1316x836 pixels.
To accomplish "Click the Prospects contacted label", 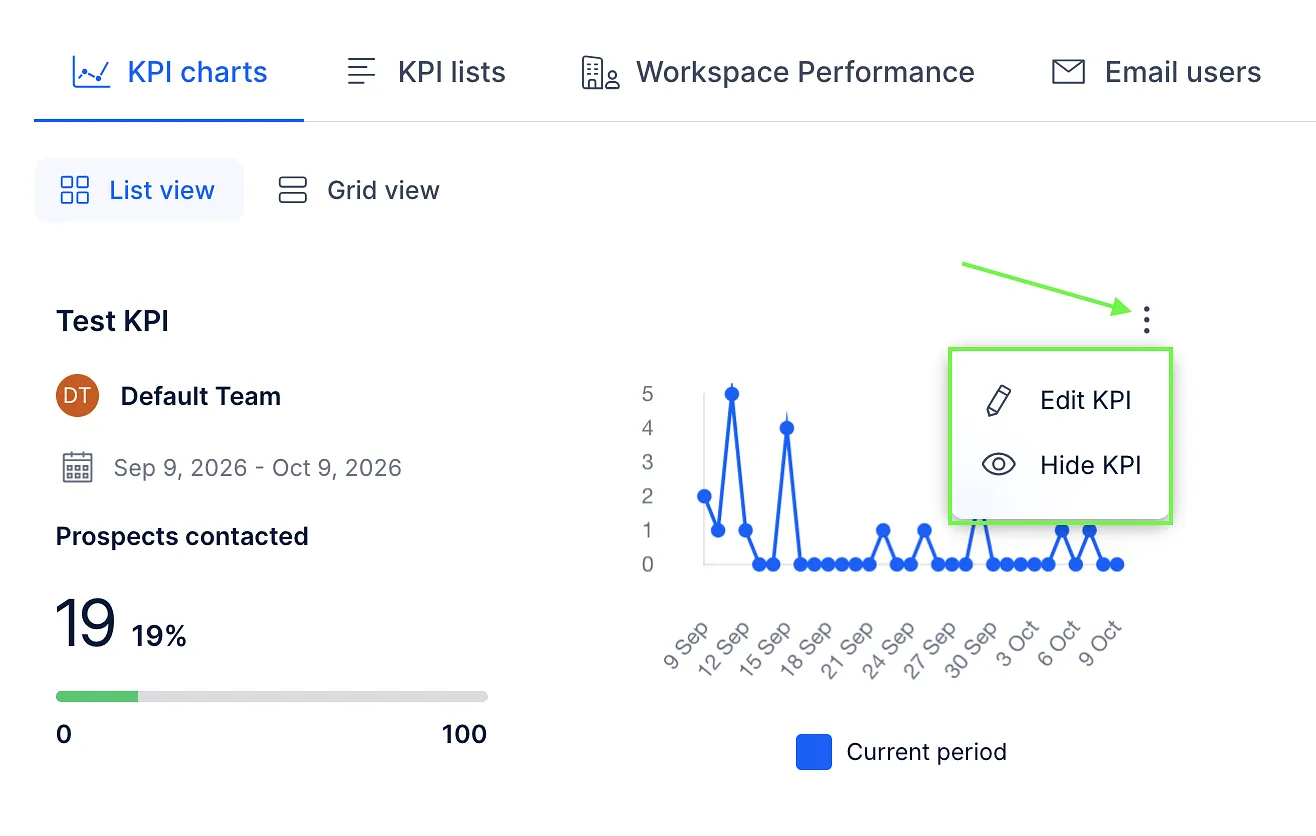I will click(182, 536).
